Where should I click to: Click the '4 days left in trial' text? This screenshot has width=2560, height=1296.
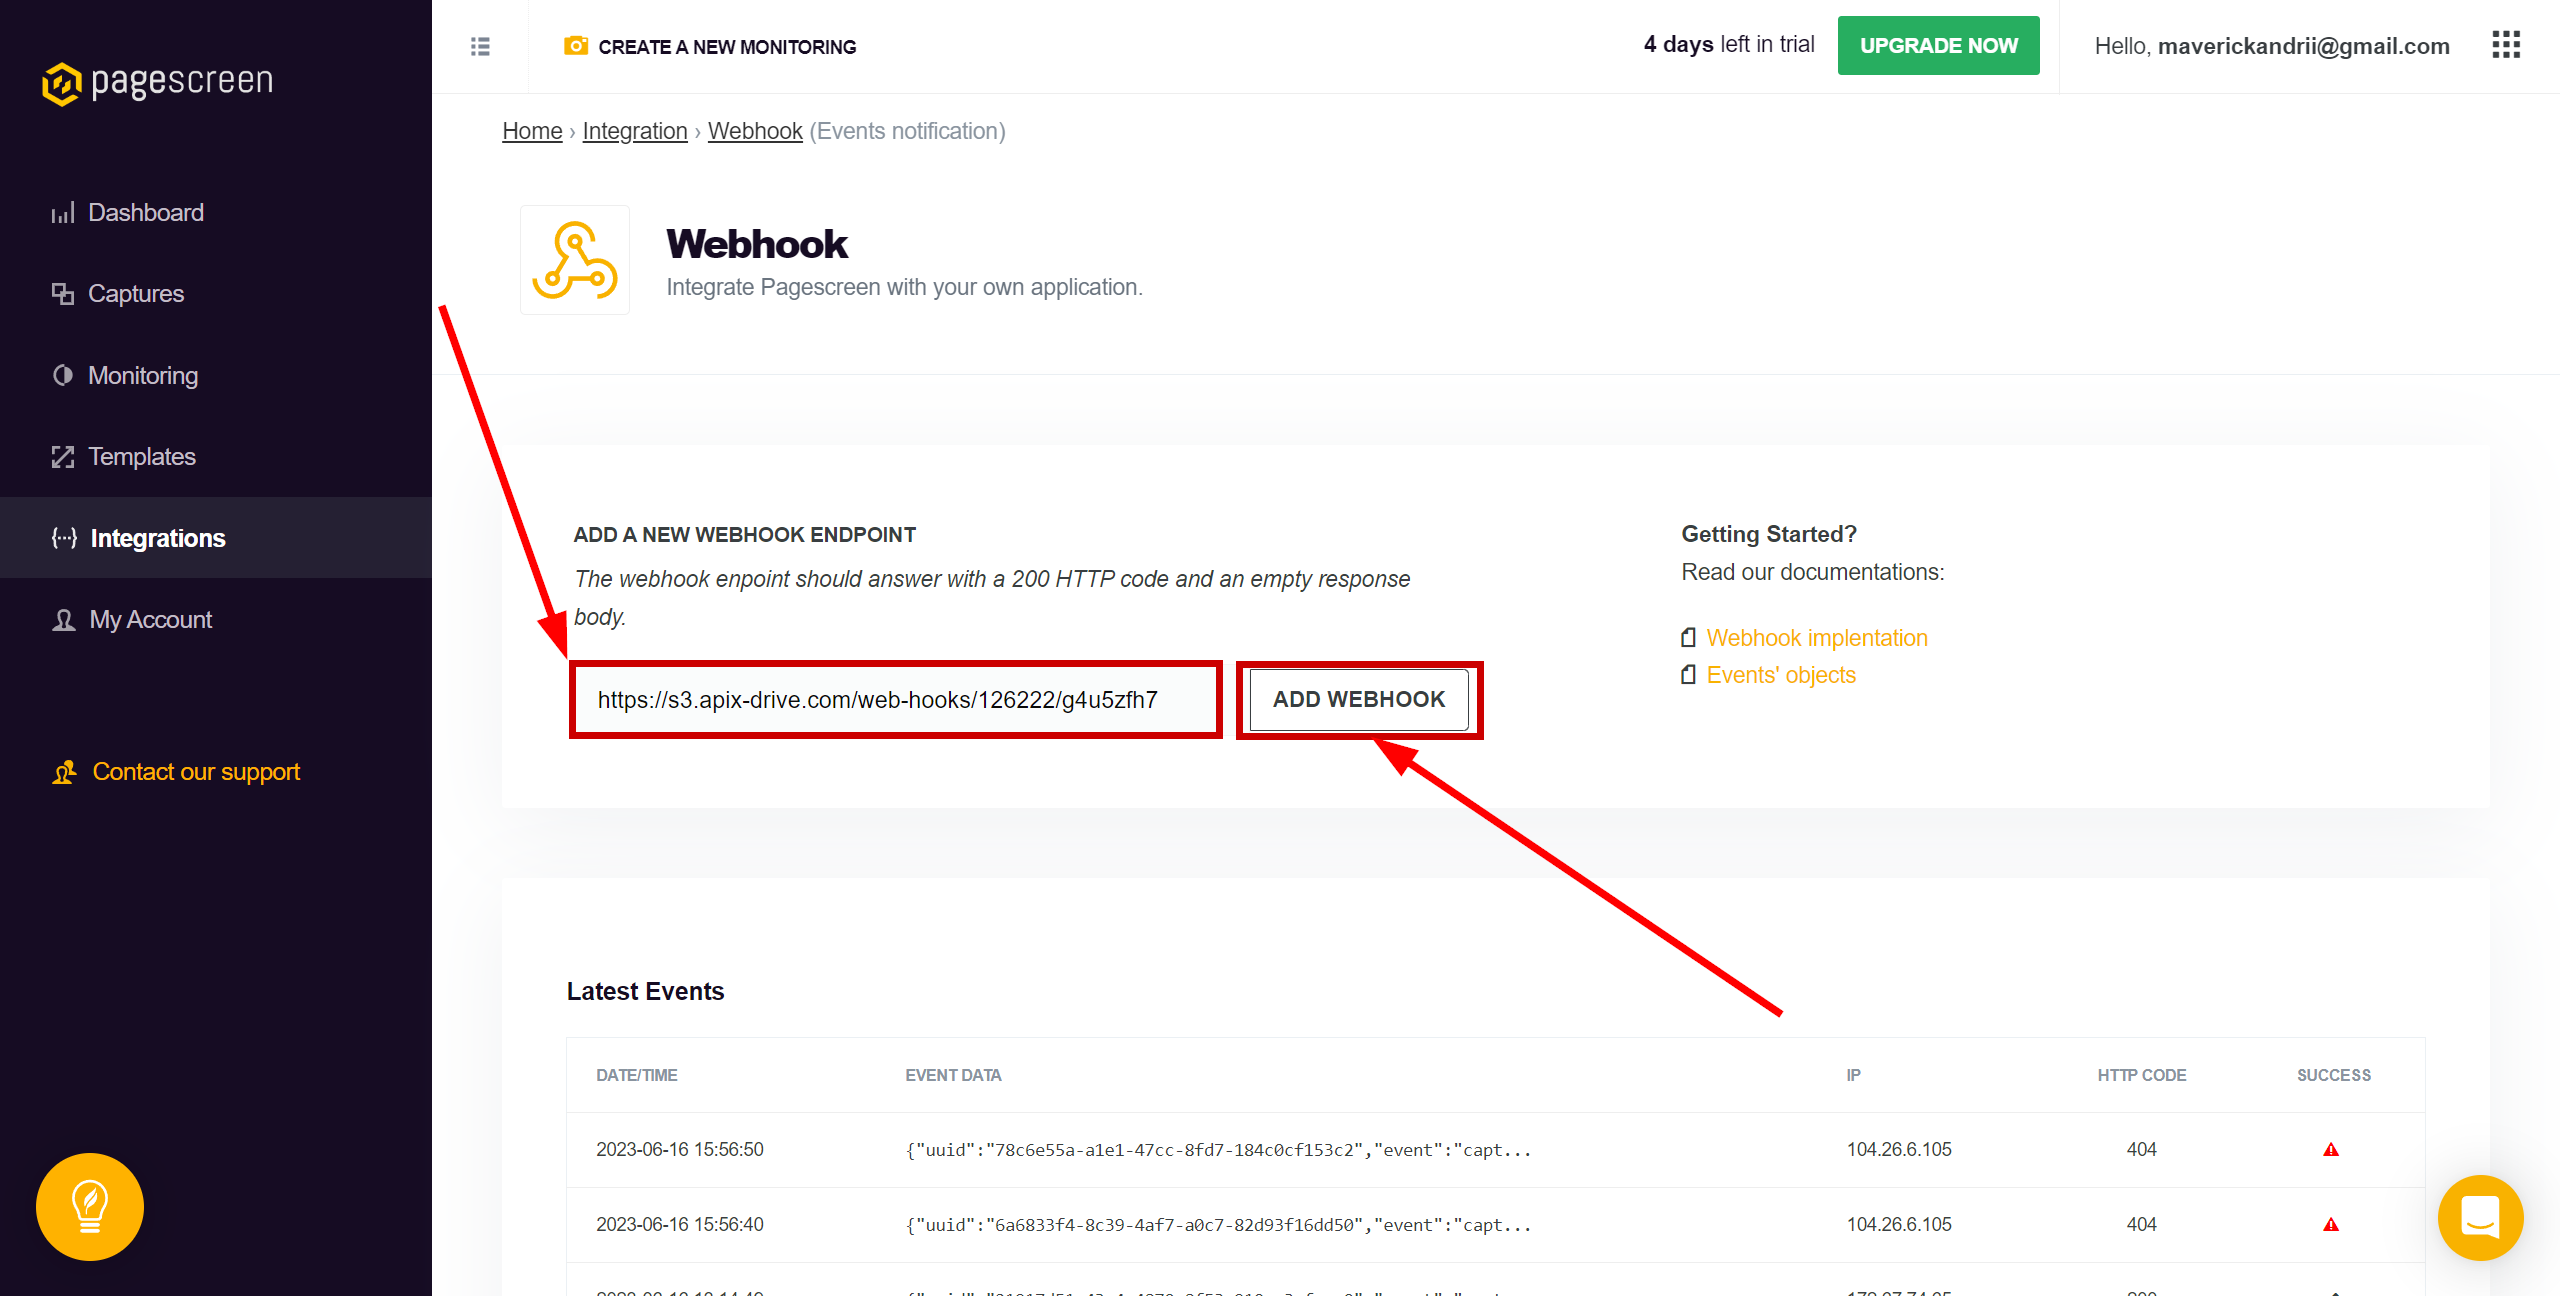(x=1729, y=45)
